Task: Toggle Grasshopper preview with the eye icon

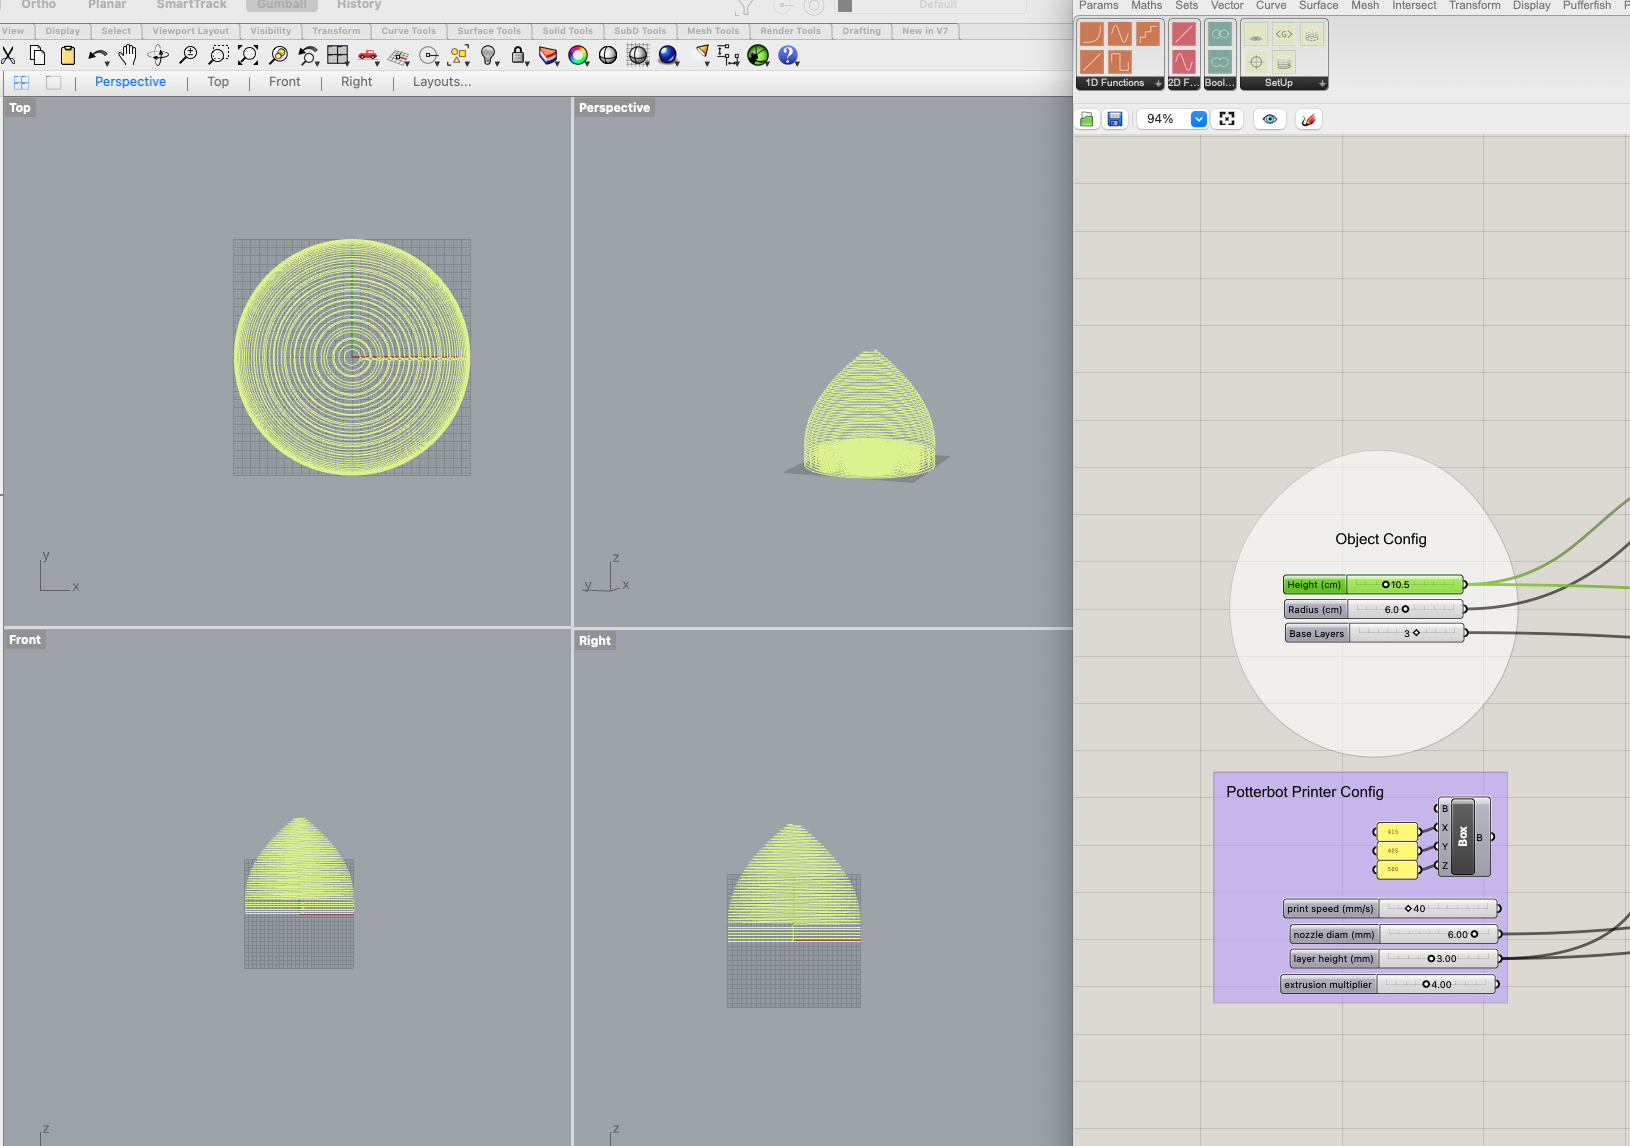Action: point(1269,119)
